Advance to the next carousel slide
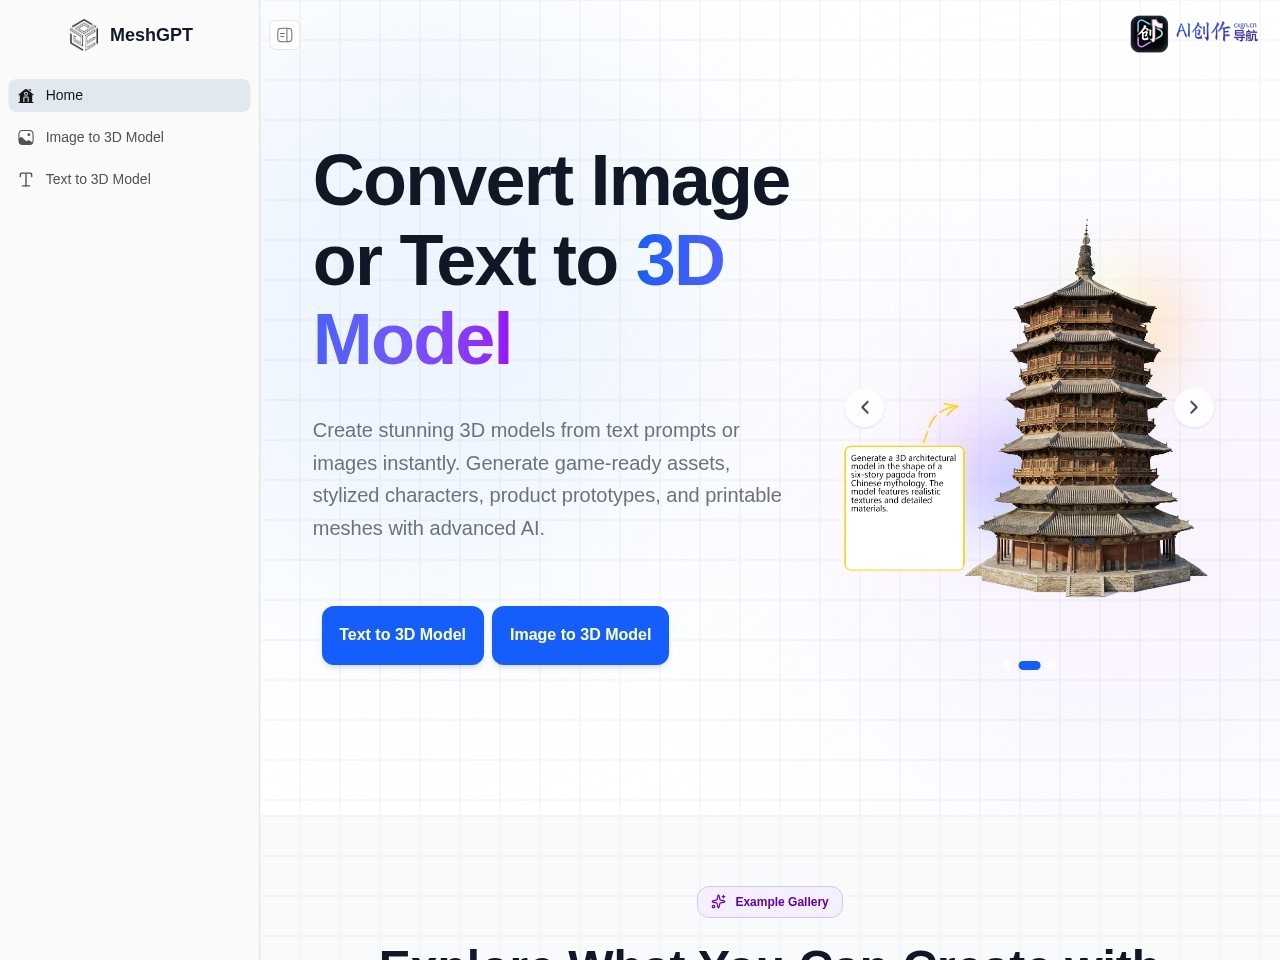 tap(1193, 407)
